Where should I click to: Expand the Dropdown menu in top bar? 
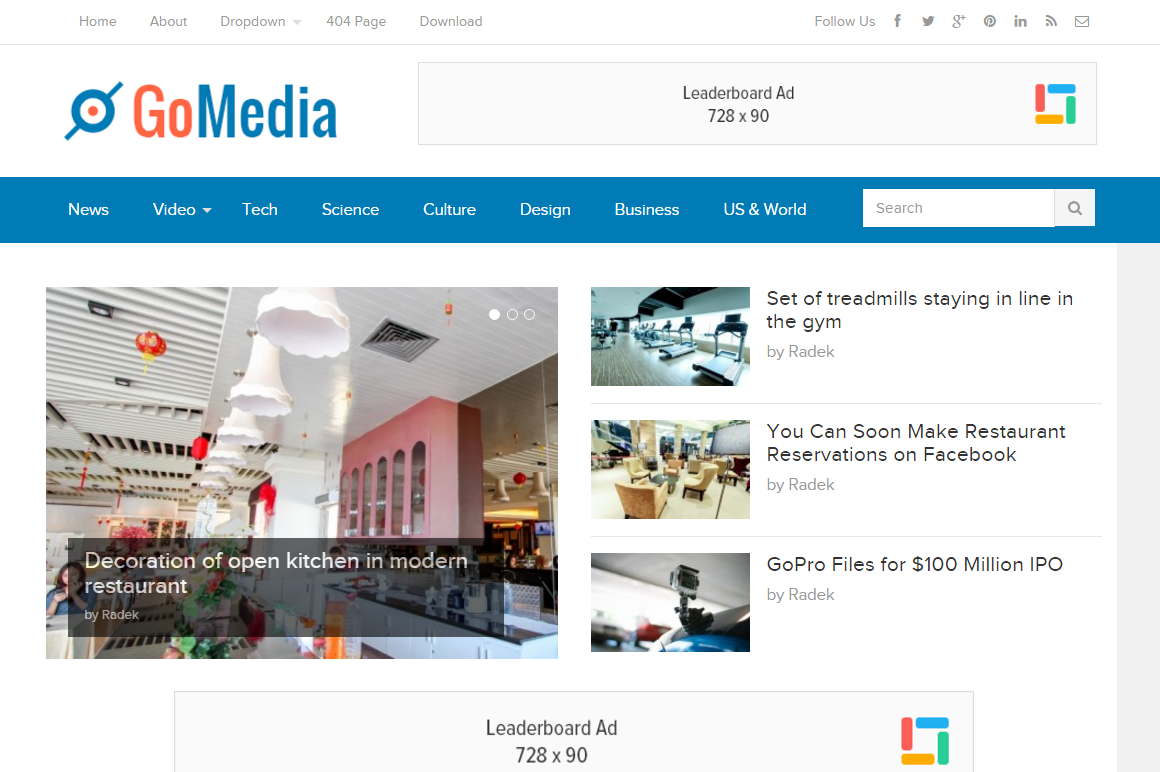click(x=260, y=21)
